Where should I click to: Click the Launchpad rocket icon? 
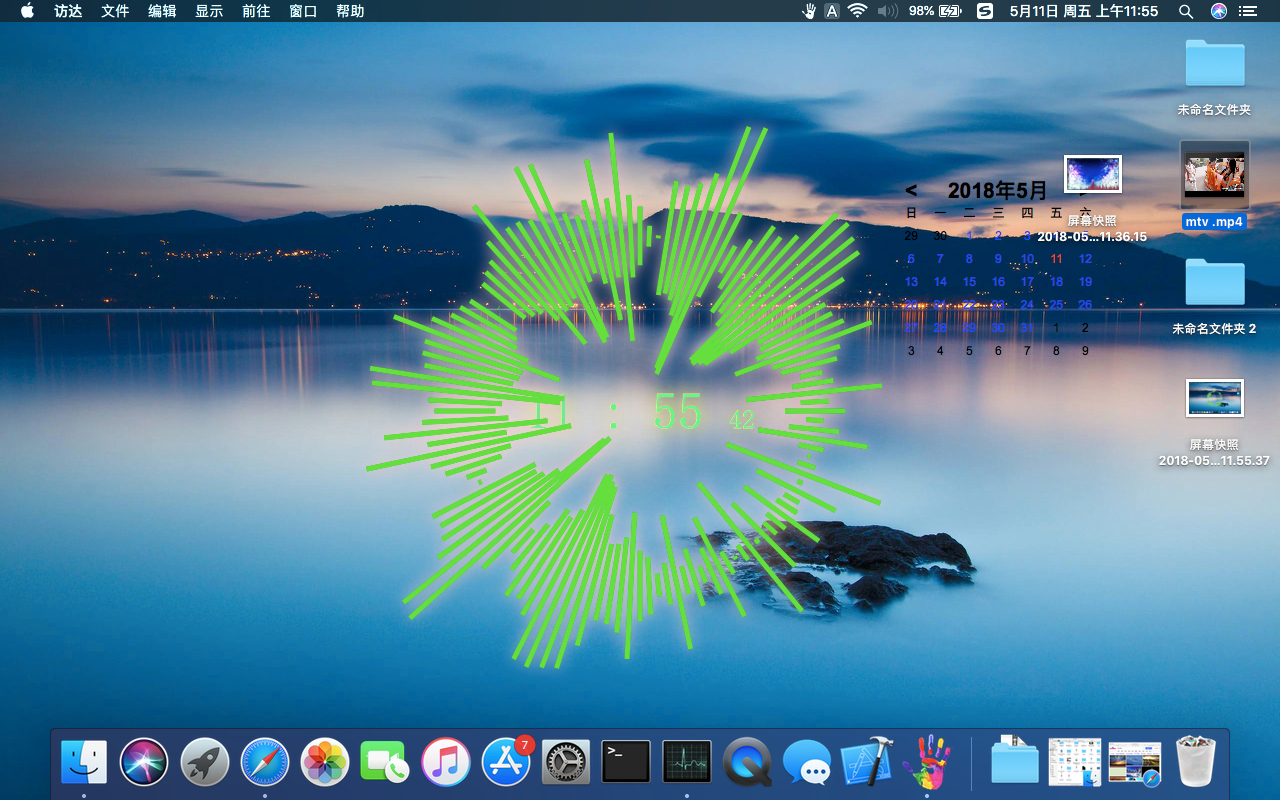tap(205, 763)
